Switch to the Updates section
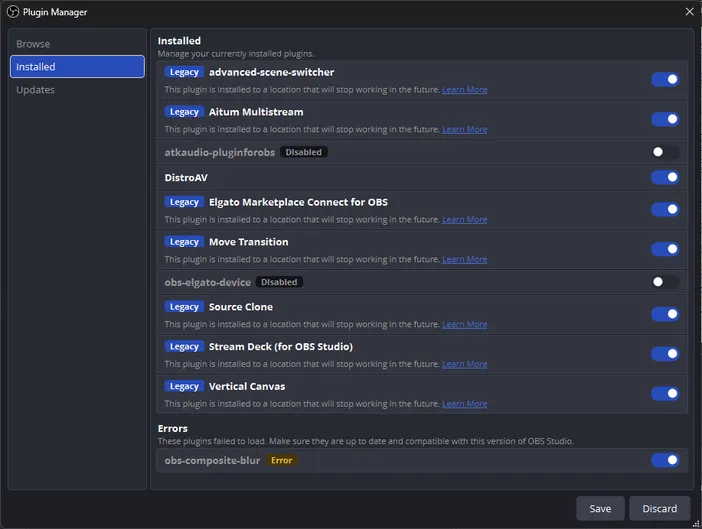The height and width of the screenshot is (529, 702). point(77,90)
